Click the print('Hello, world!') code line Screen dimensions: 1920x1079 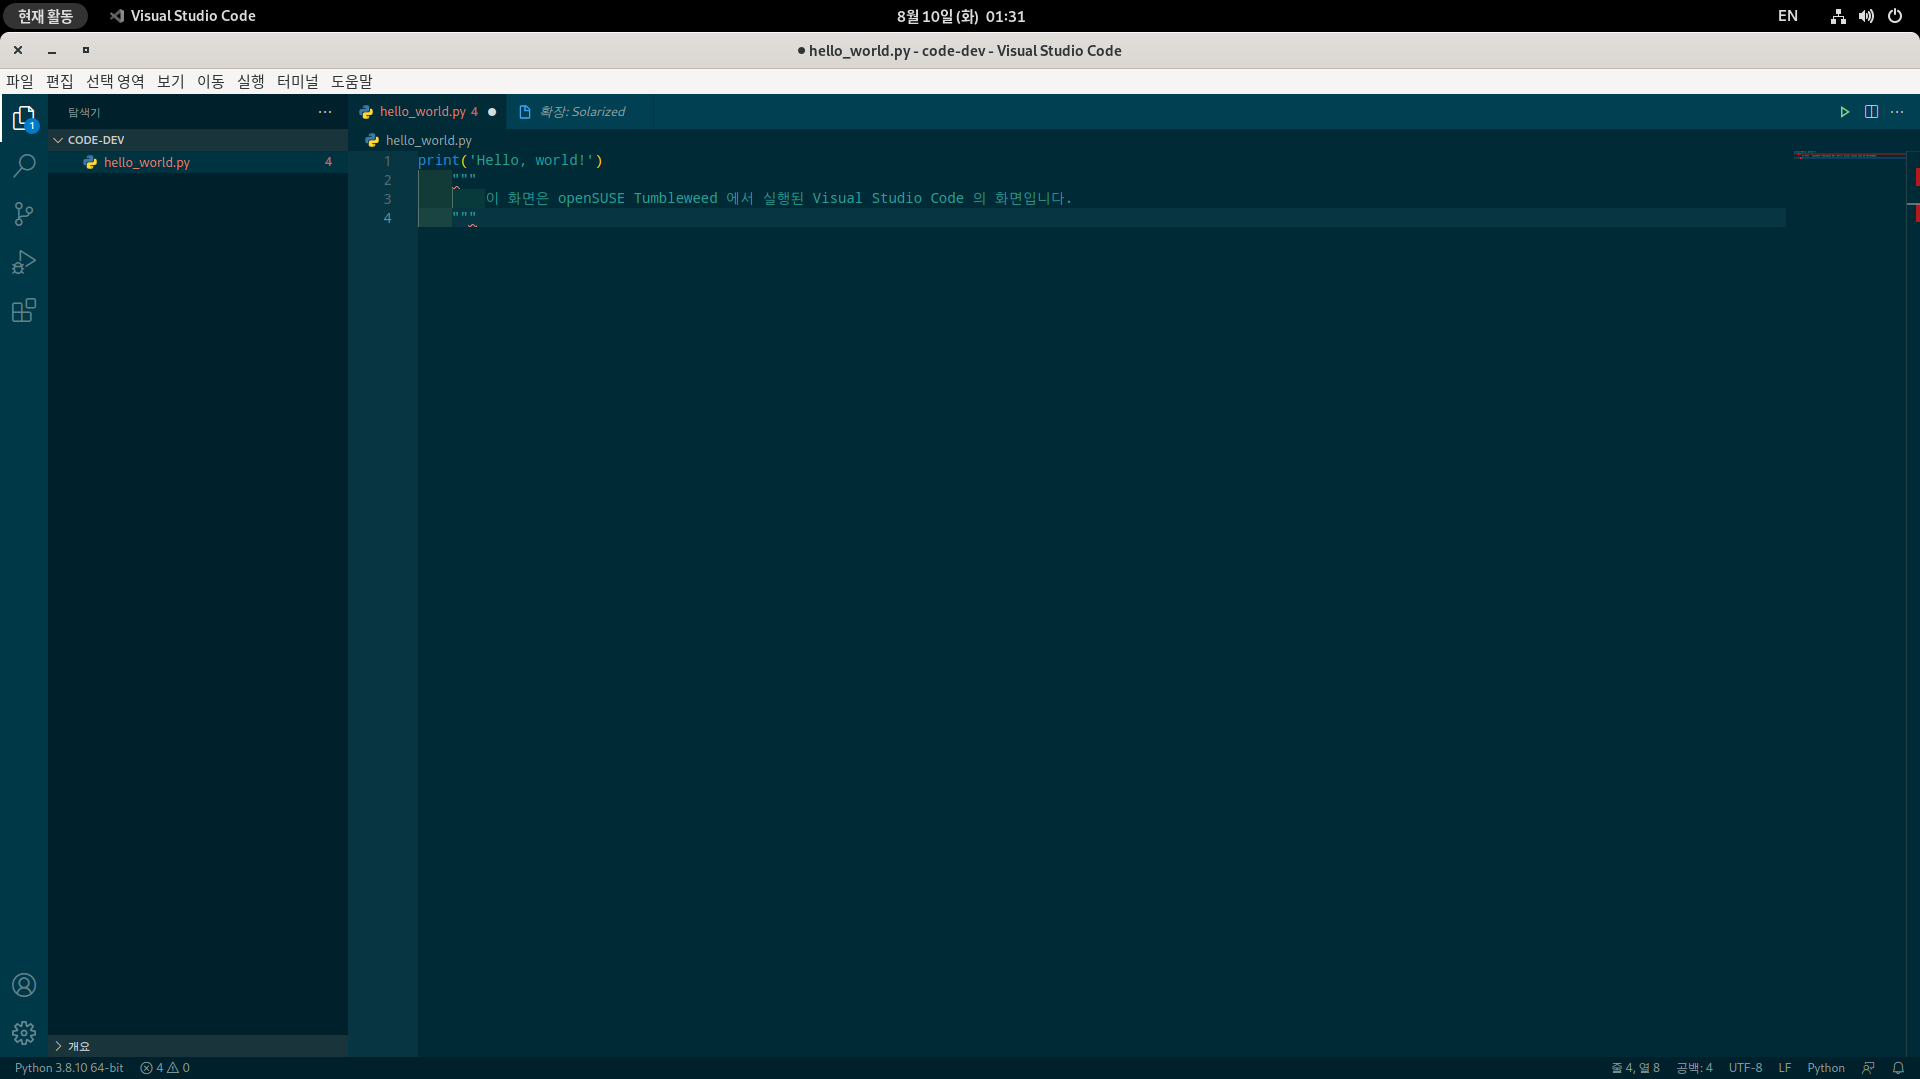510,160
